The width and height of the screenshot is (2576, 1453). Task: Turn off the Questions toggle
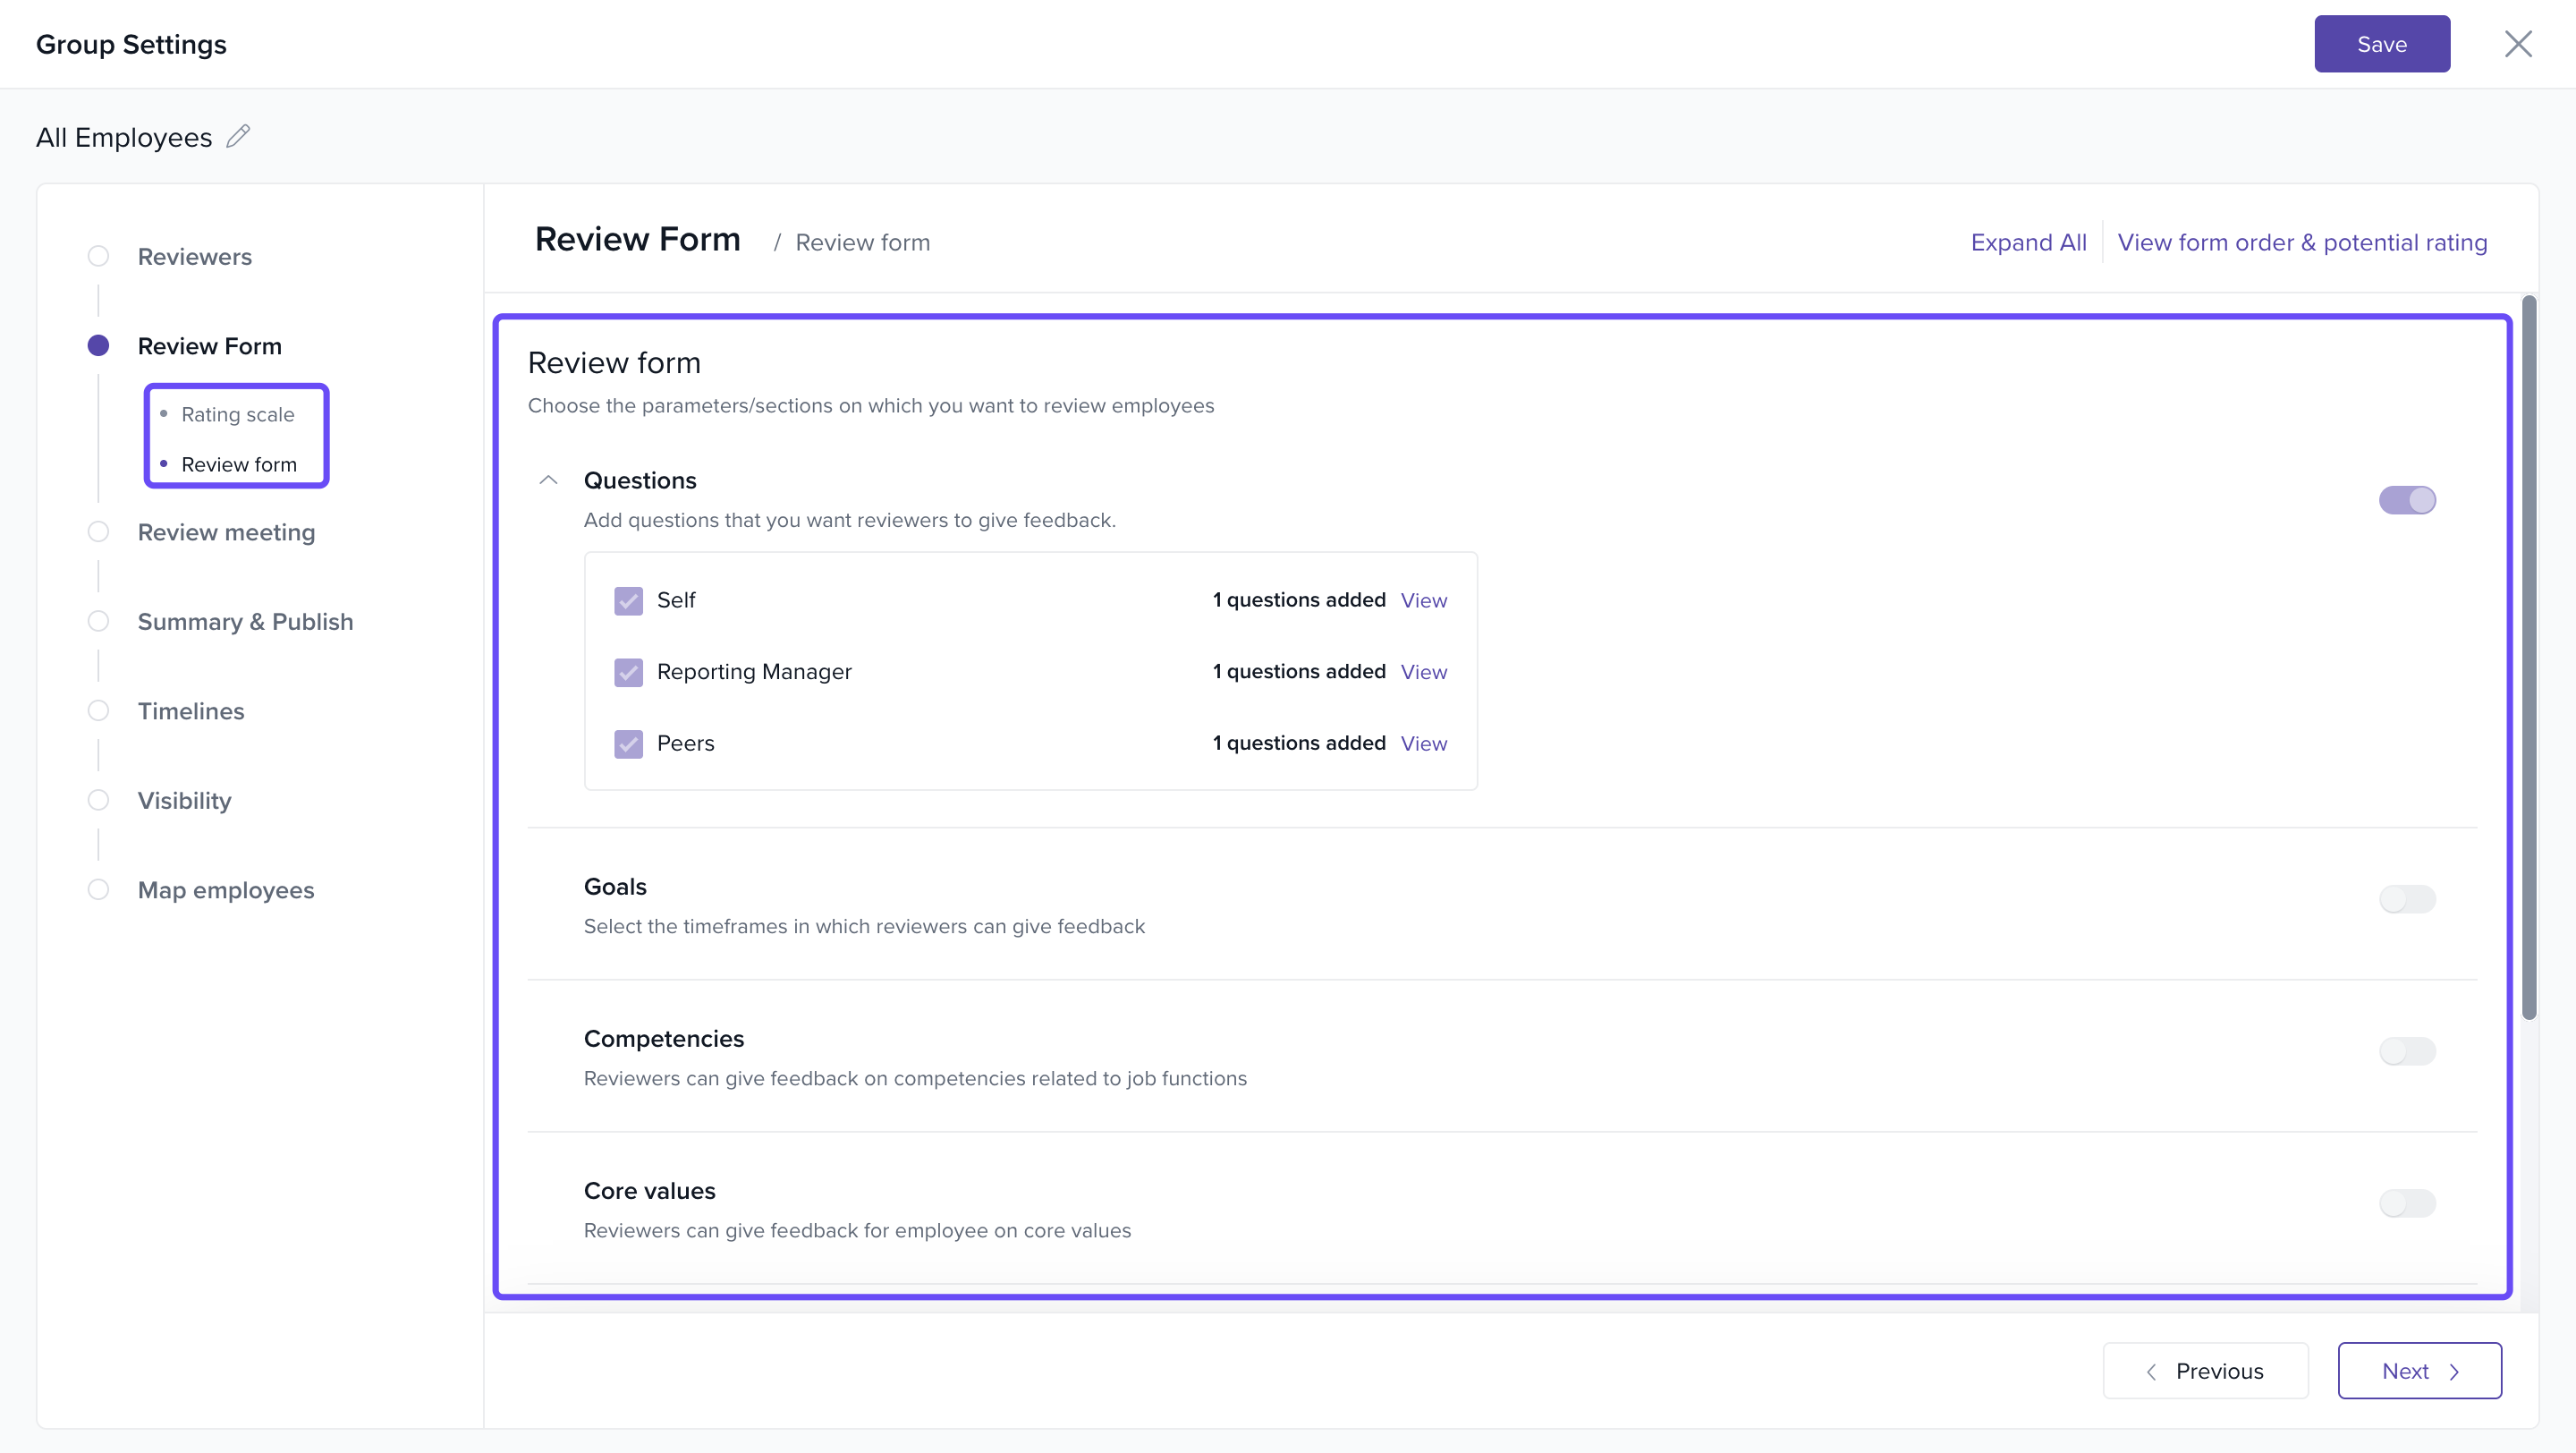pyautogui.click(x=2406, y=500)
